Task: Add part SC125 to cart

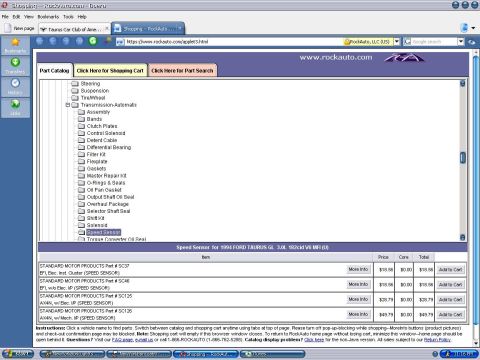Action: [x=450, y=300]
